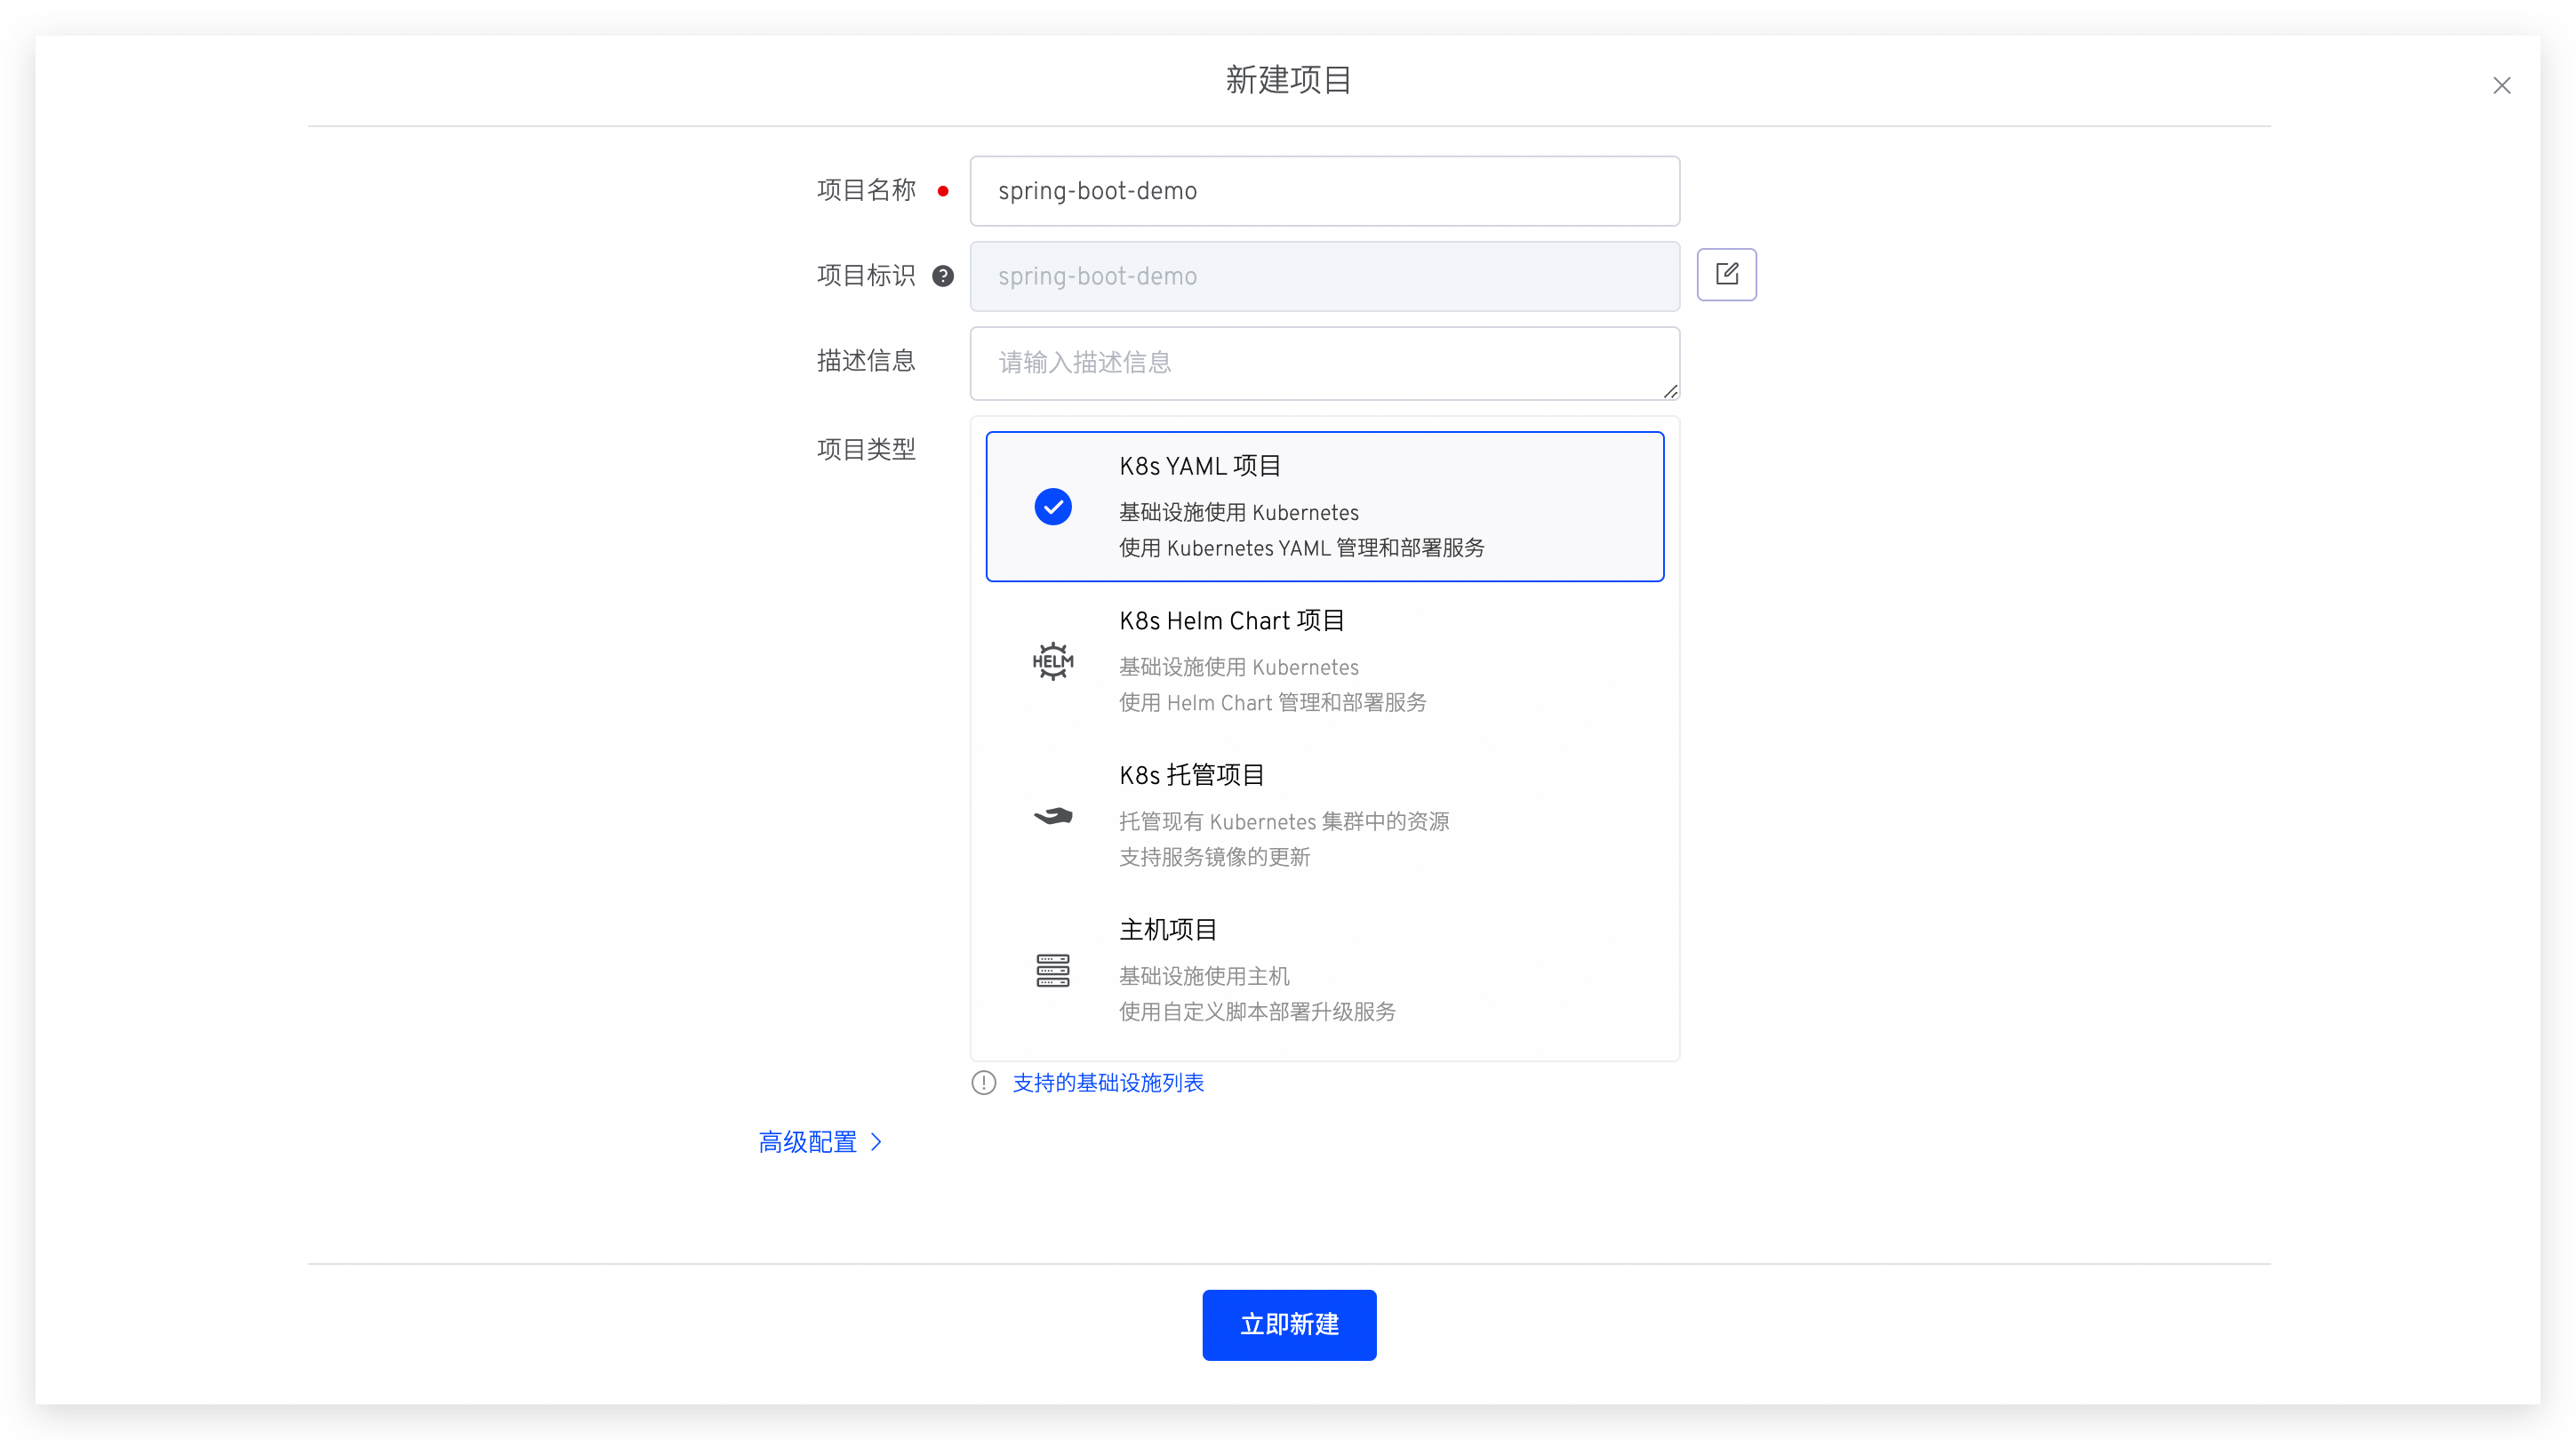This screenshot has height=1440, width=2576.
Task: Click the 项目类型 label
Action: pyautogui.click(x=866, y=450)
